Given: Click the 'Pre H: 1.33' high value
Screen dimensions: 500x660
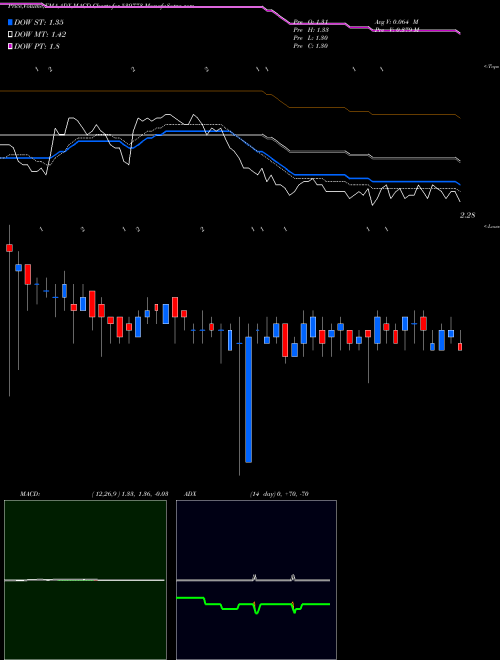Looking at the screenshot, I should pyautogui.click(x=311, y=30).
